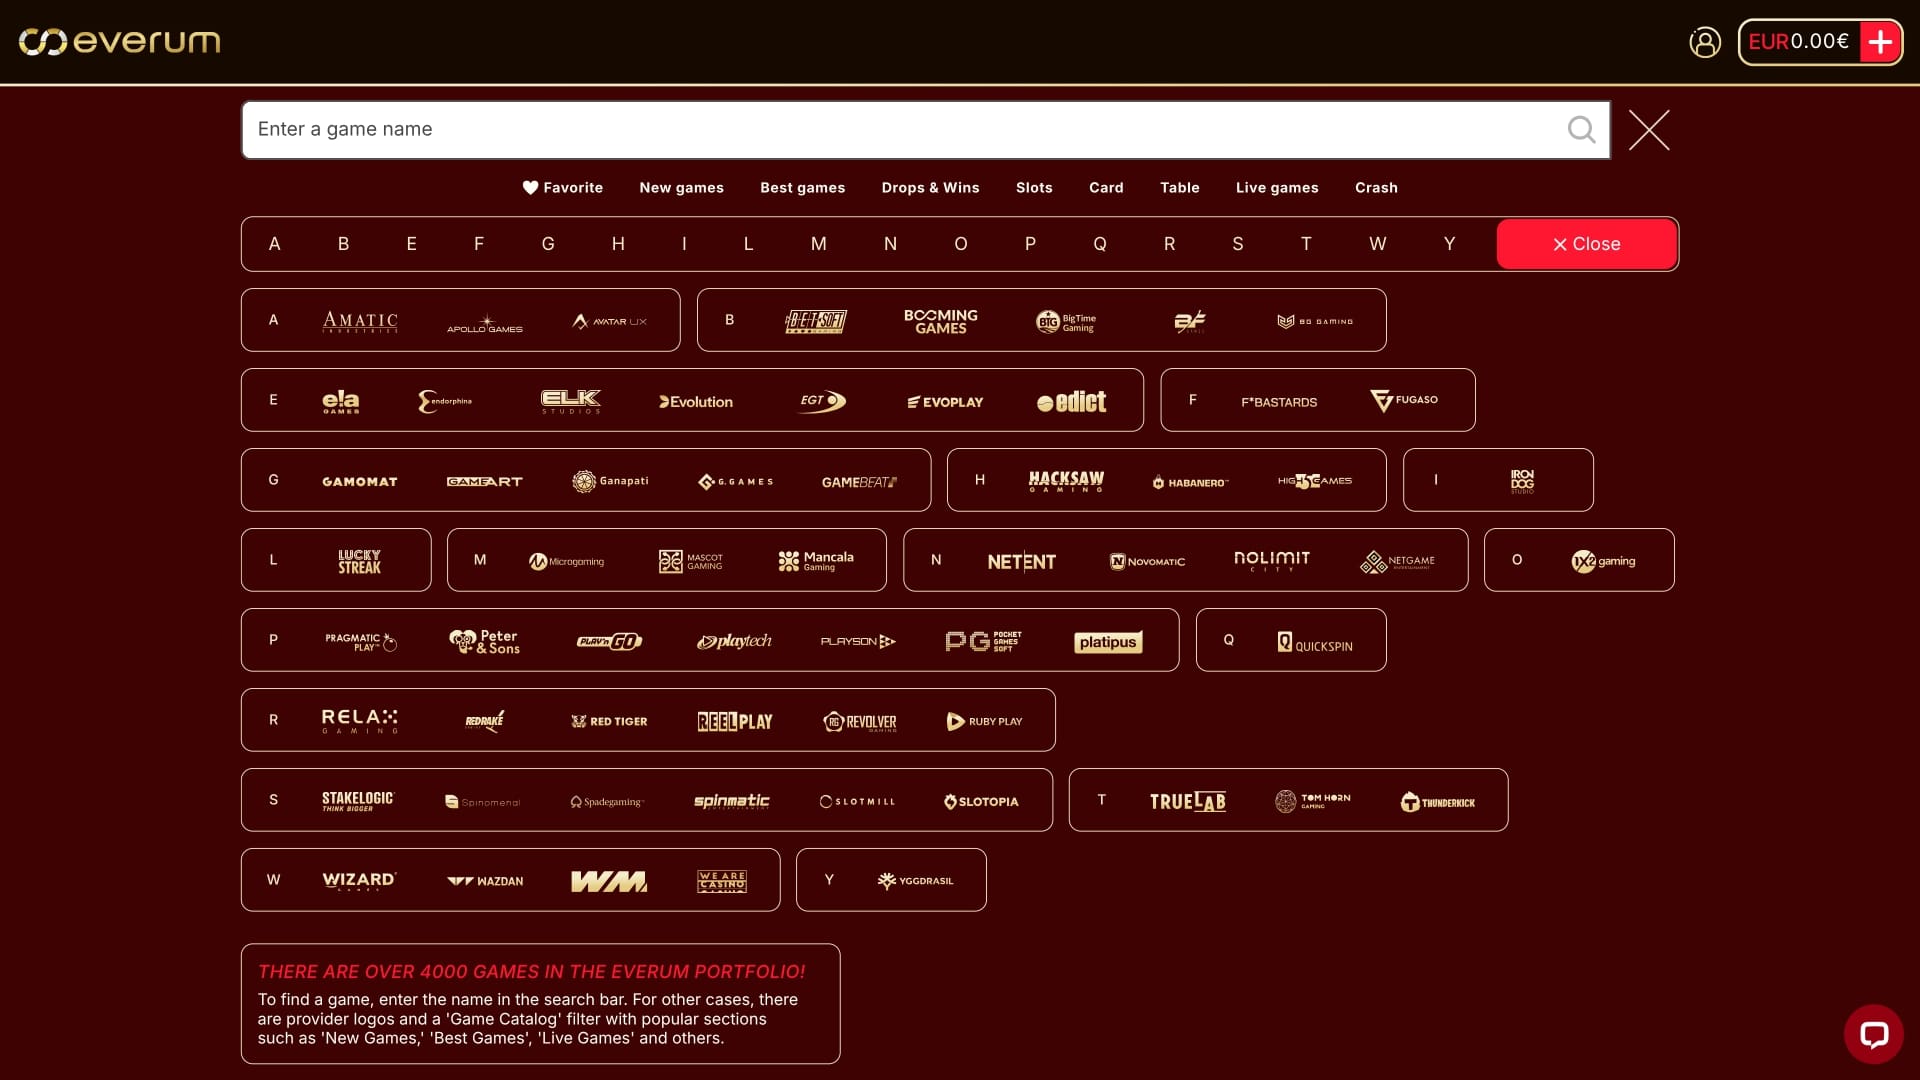The image size is (1920, 1080).
Task: Click the Close filter button
Action: click(1586, 243)
